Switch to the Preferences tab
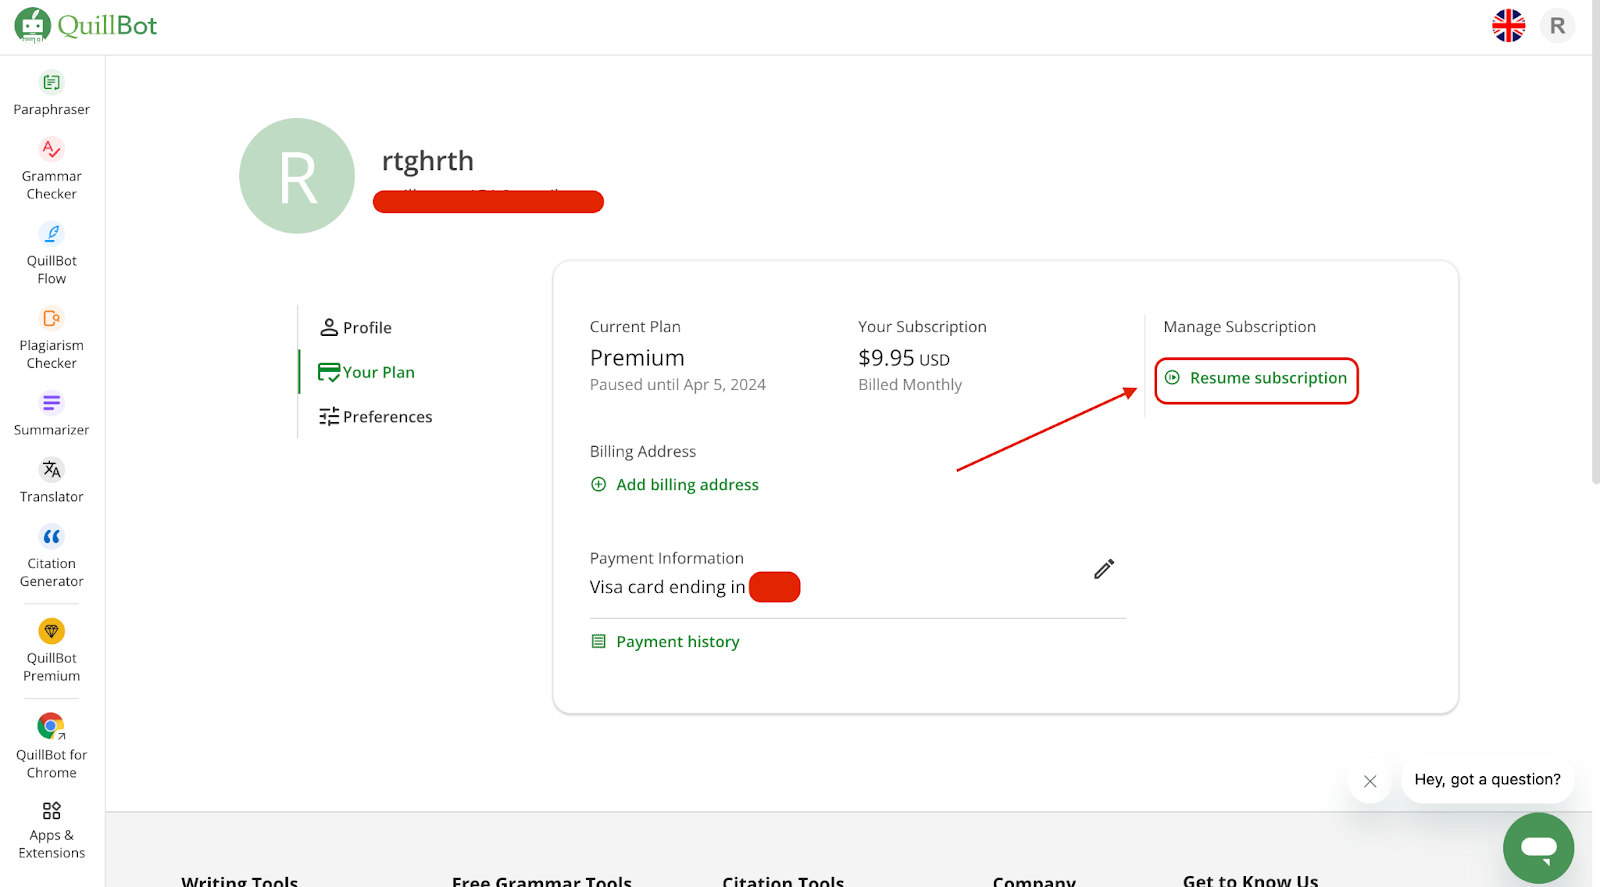The width and height of the screenshot is (1600, 887). coord(376,417)
